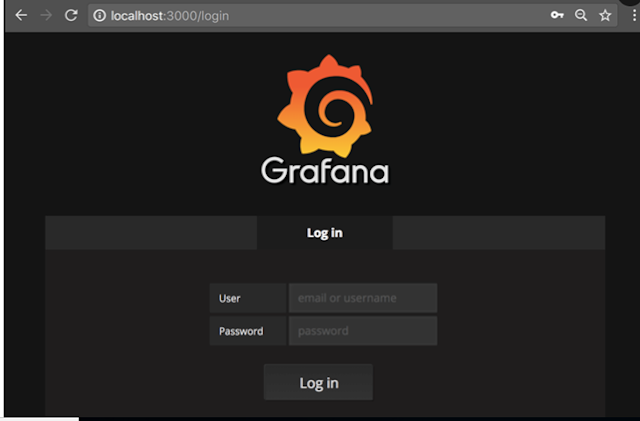Focus the email or username field
Viewport: 640px width, 421px height.
363,298
